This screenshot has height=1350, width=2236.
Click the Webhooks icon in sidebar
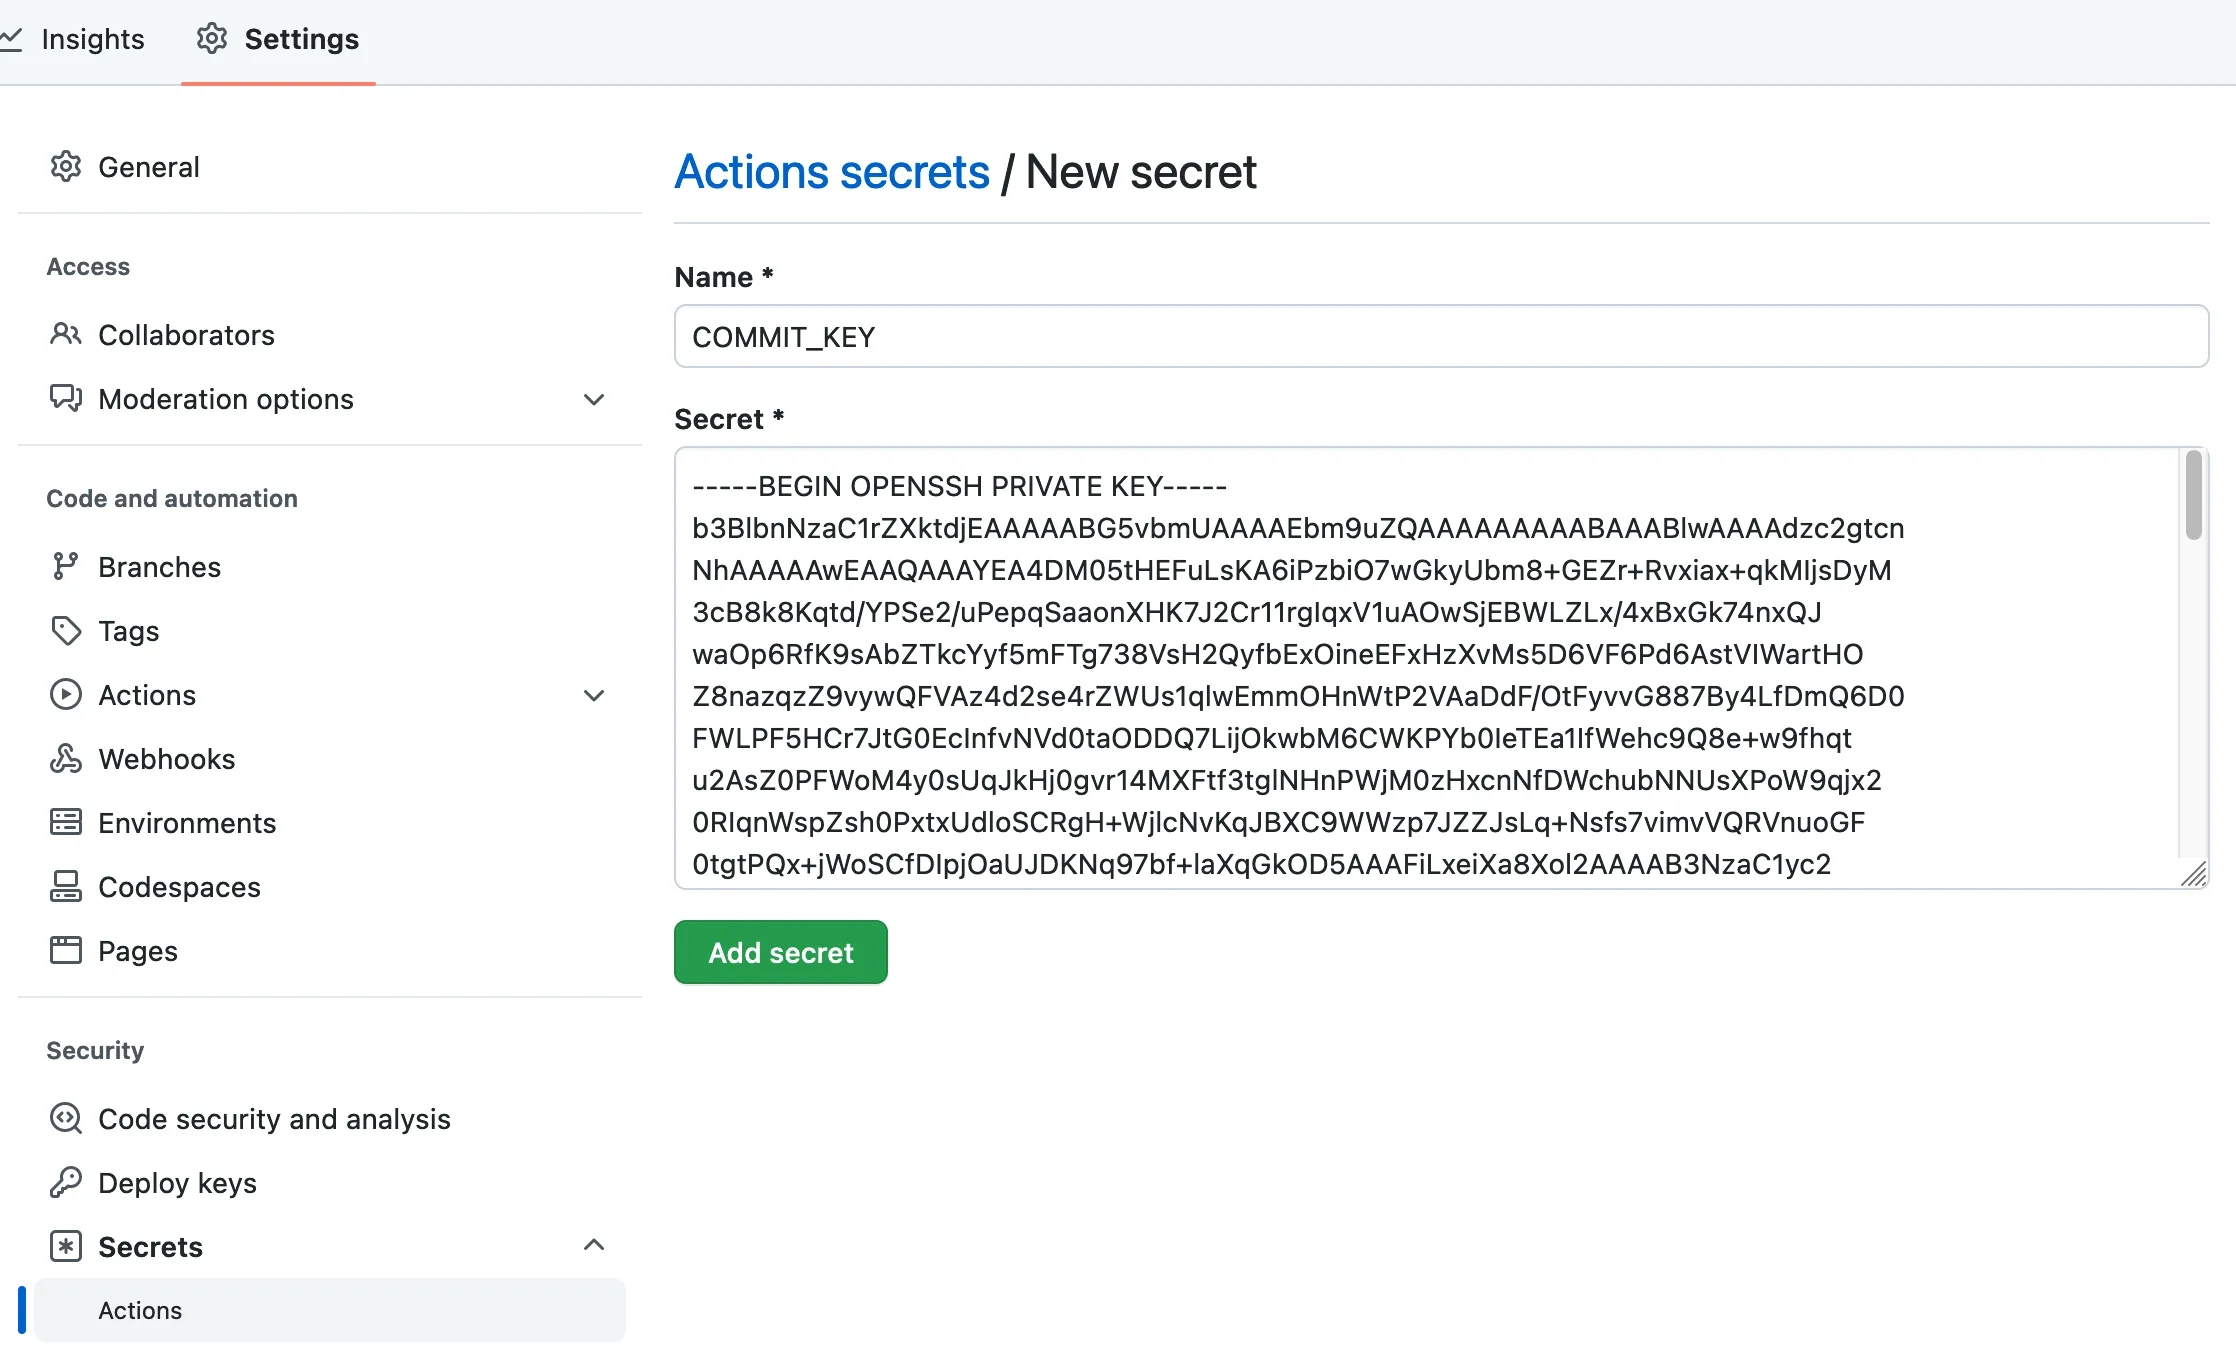(66, 758)
